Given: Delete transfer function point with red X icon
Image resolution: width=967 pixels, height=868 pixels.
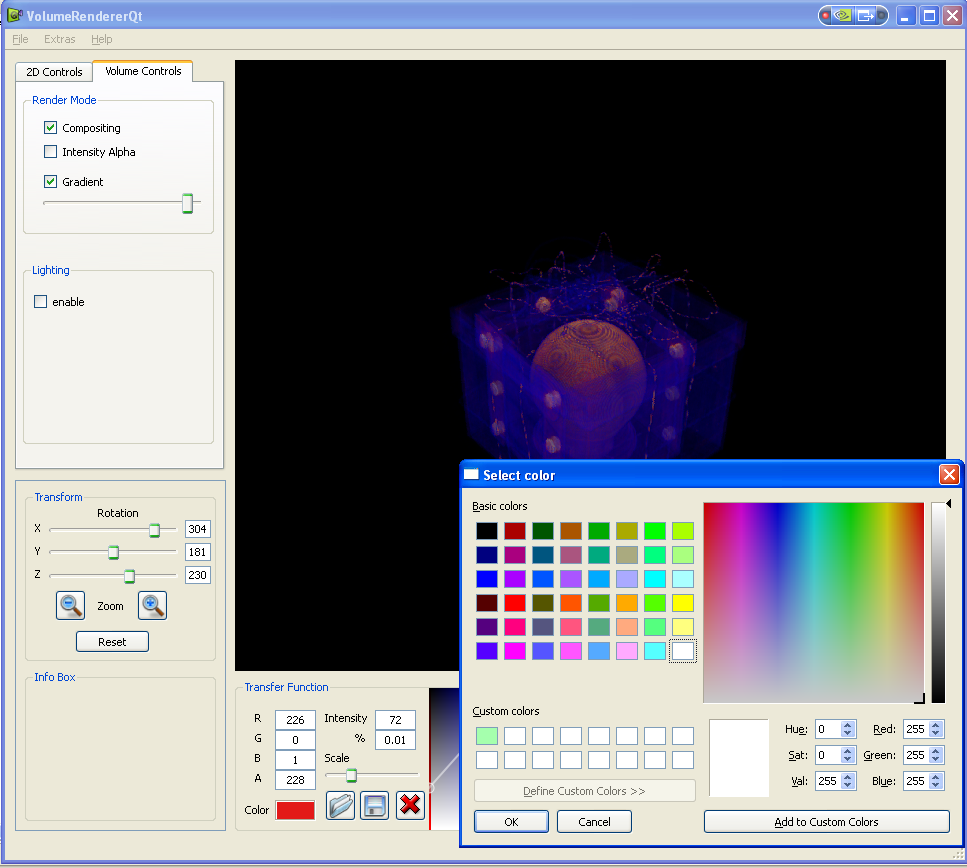Looking at the screenshot, I should (x=410, y=805).
